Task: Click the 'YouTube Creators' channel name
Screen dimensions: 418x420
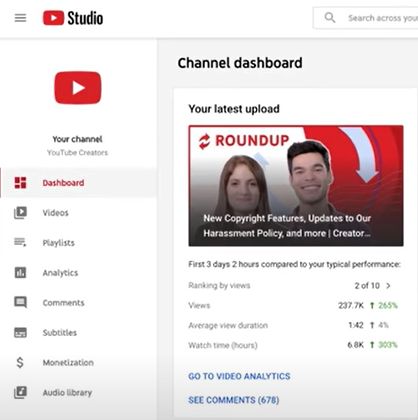Action: tap(77, 153)
